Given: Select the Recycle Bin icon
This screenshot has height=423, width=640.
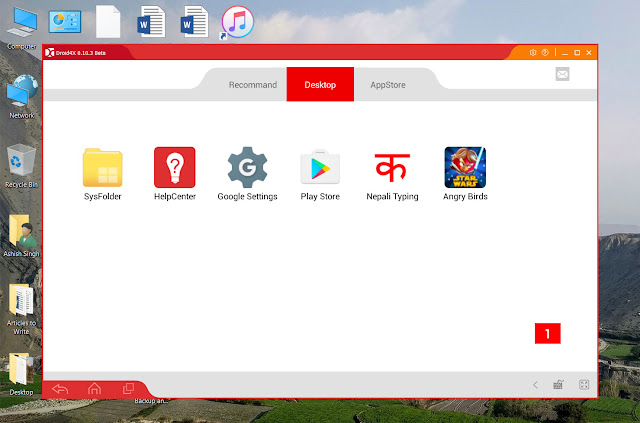Looking at the screenshot, I should pyautogui.click(x=21, y=166).
